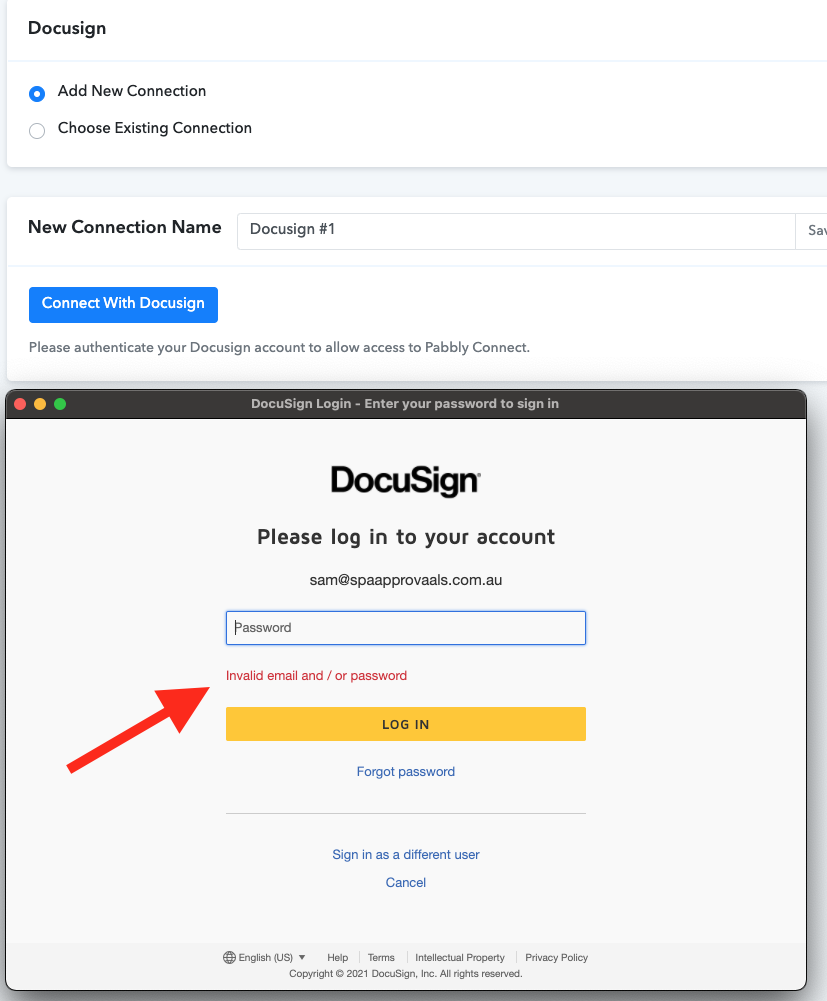The image size is (827, 1001).
Task: Minimize the DocuSign Login window
Action: [x=40, y=404]
